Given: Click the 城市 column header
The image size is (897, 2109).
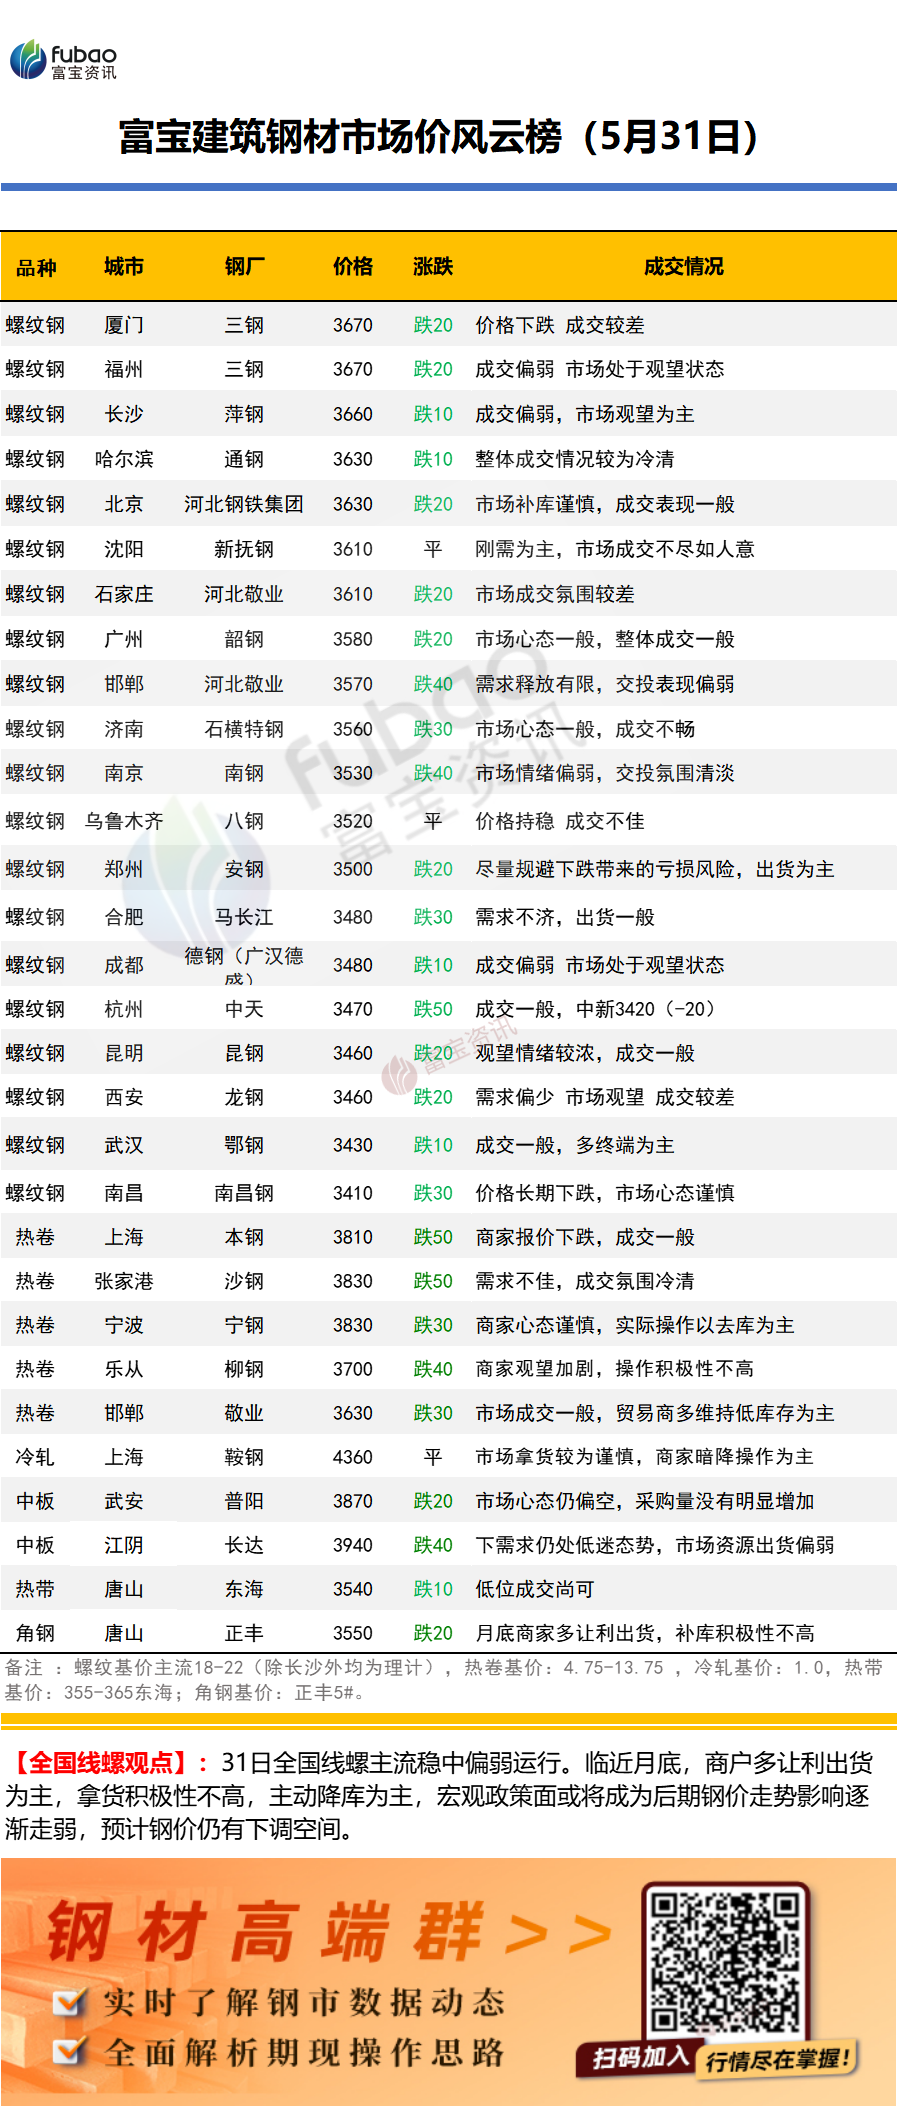Looking at the screenshot, I should point(124,266).
